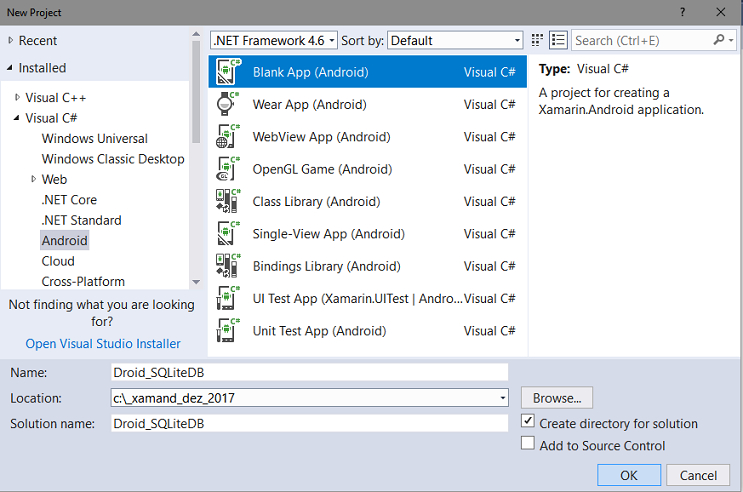Select Unit Test App (Android) template name

(x=319, y=330)
